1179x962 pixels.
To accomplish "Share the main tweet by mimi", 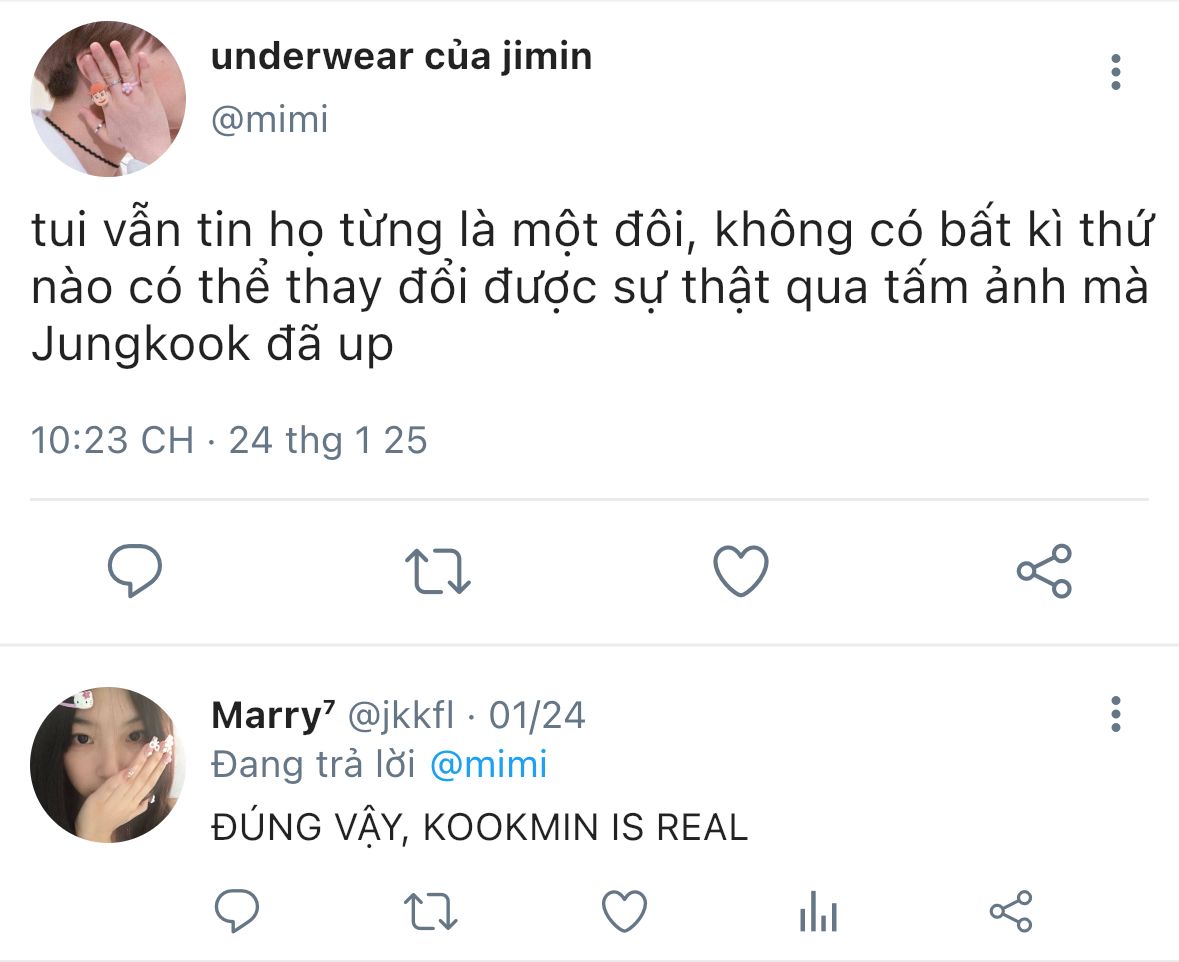I will tap(1044, 571).
